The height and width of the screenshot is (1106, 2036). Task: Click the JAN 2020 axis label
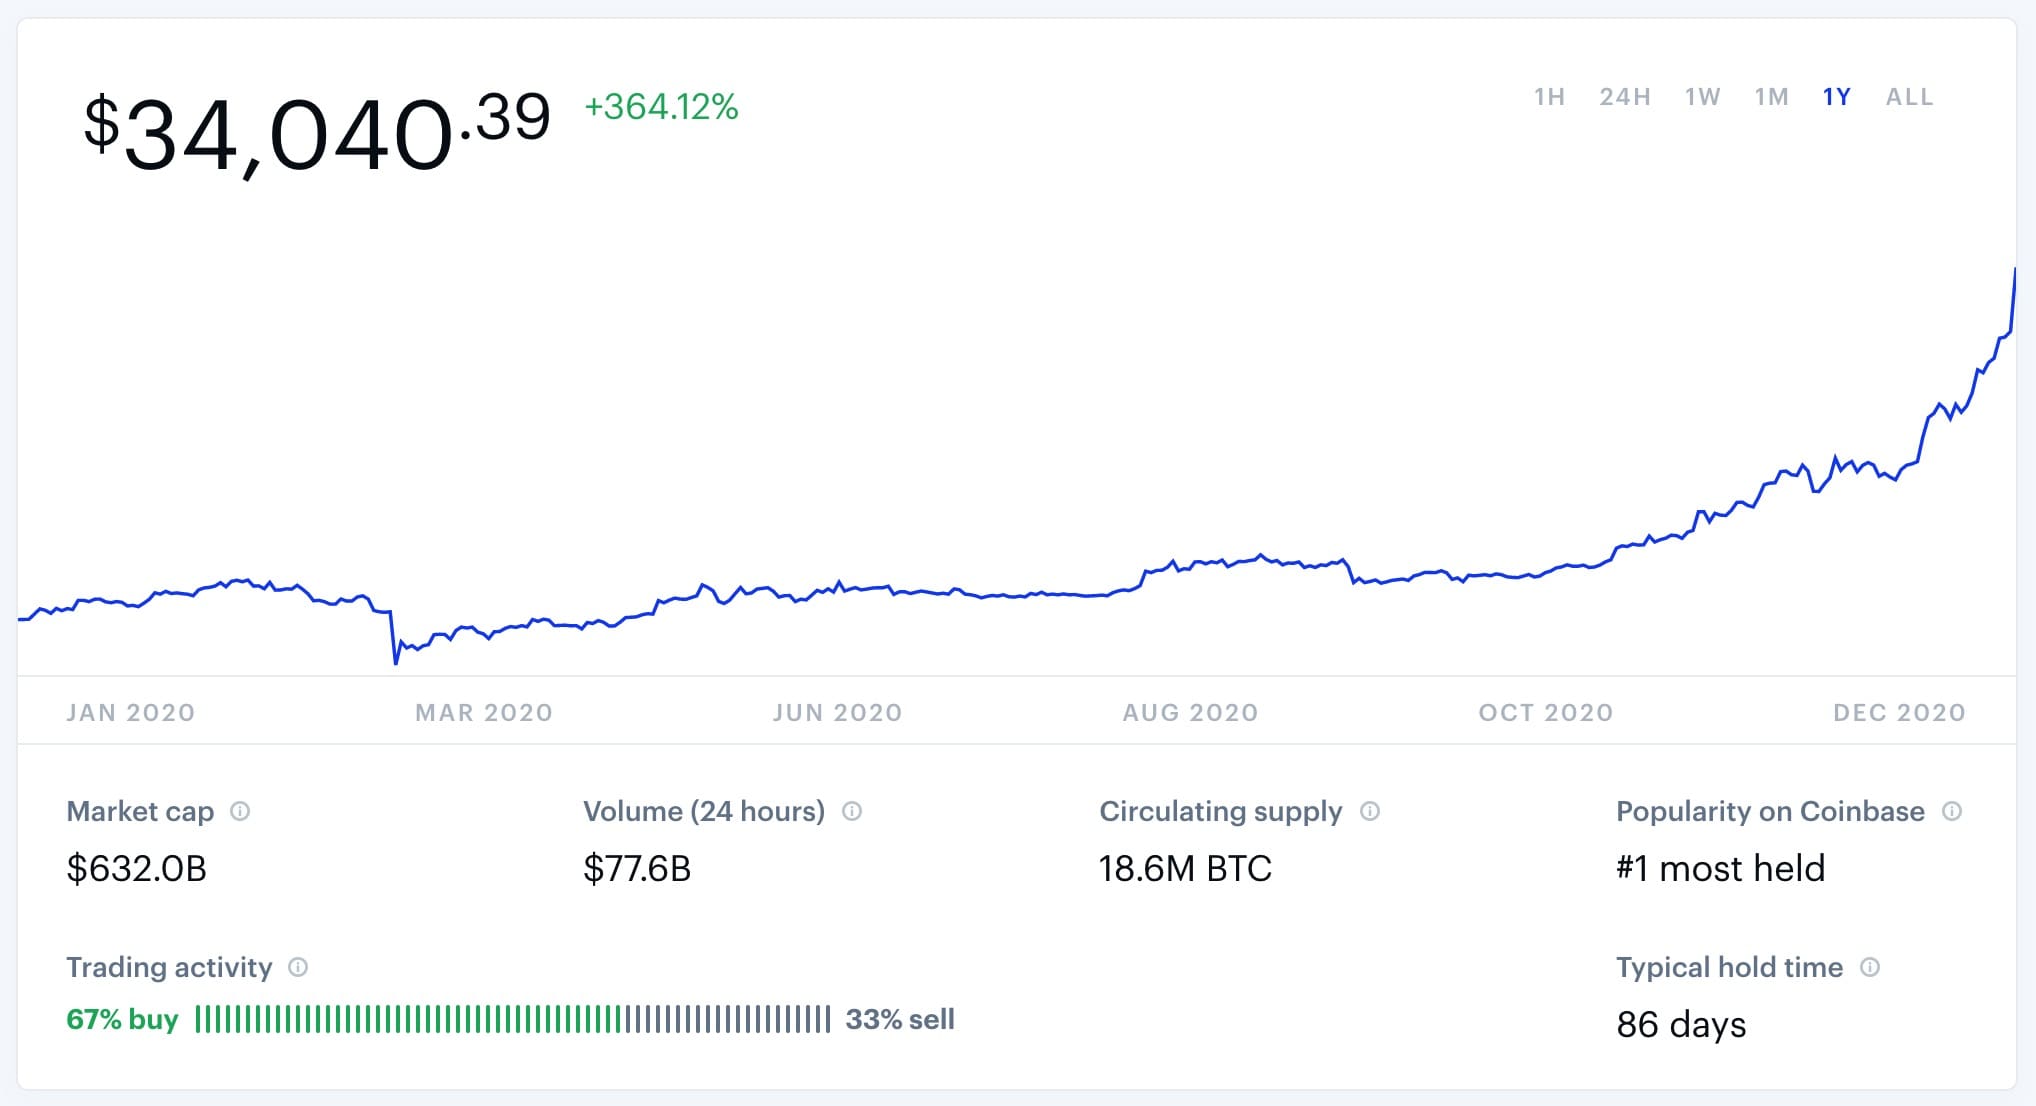[x=131, y=712]
